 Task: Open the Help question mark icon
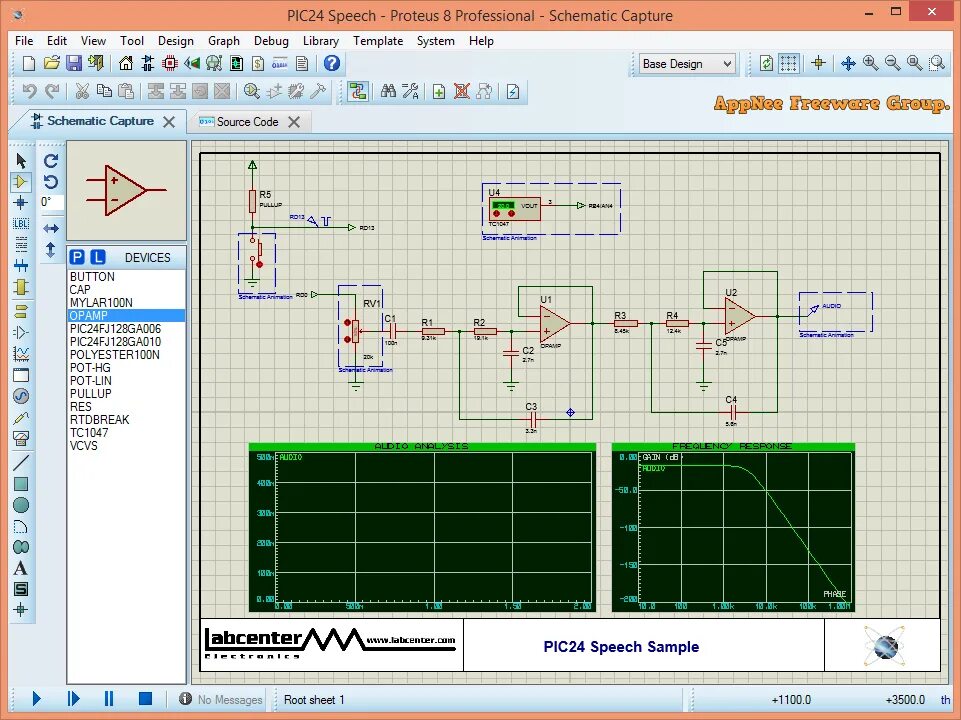[x=332, y=63]
